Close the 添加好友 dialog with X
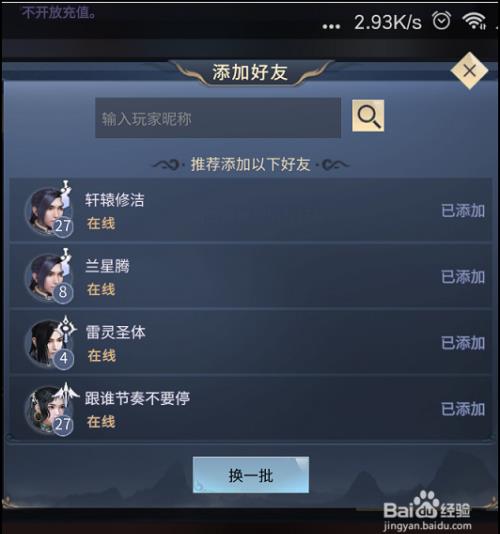 tap(469, 71)
